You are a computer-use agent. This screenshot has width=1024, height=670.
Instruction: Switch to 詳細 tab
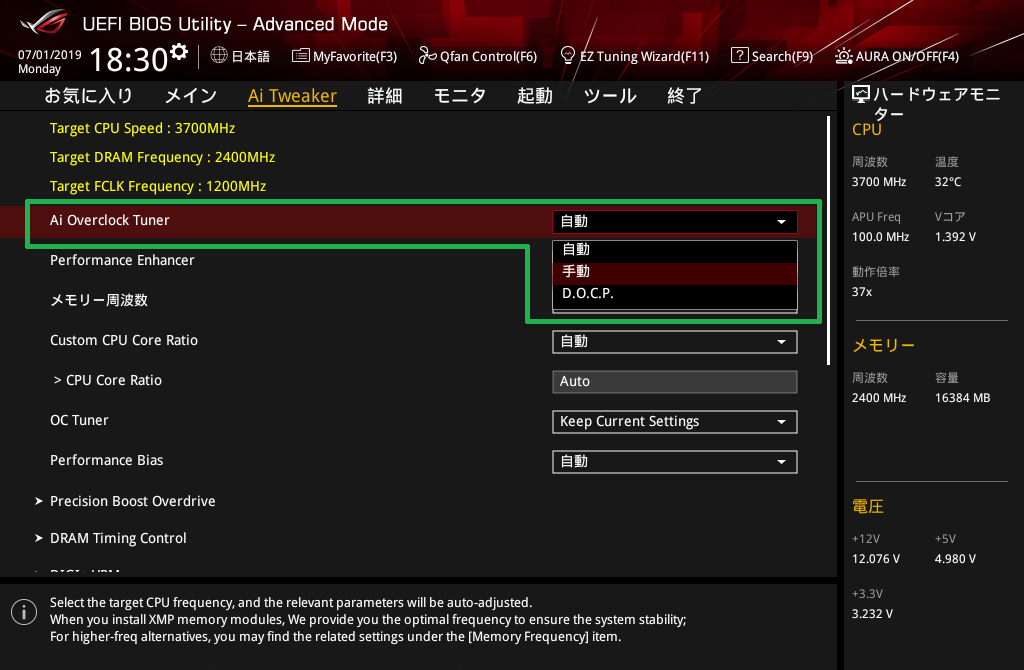tap(385, 96)
